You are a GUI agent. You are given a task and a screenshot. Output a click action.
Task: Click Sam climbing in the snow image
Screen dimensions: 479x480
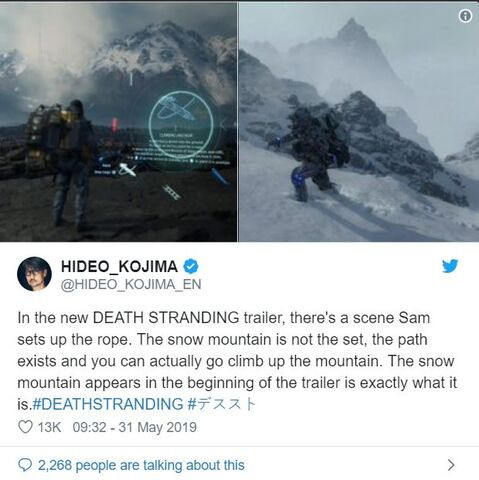coord(310,152)
